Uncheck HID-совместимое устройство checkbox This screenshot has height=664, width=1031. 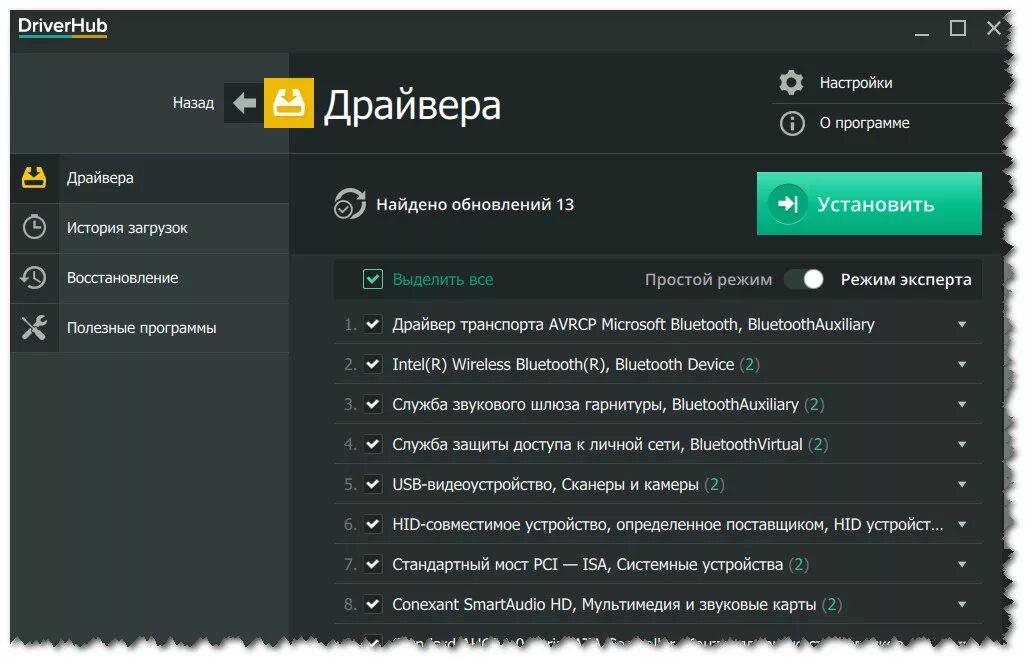click(373, 525)
